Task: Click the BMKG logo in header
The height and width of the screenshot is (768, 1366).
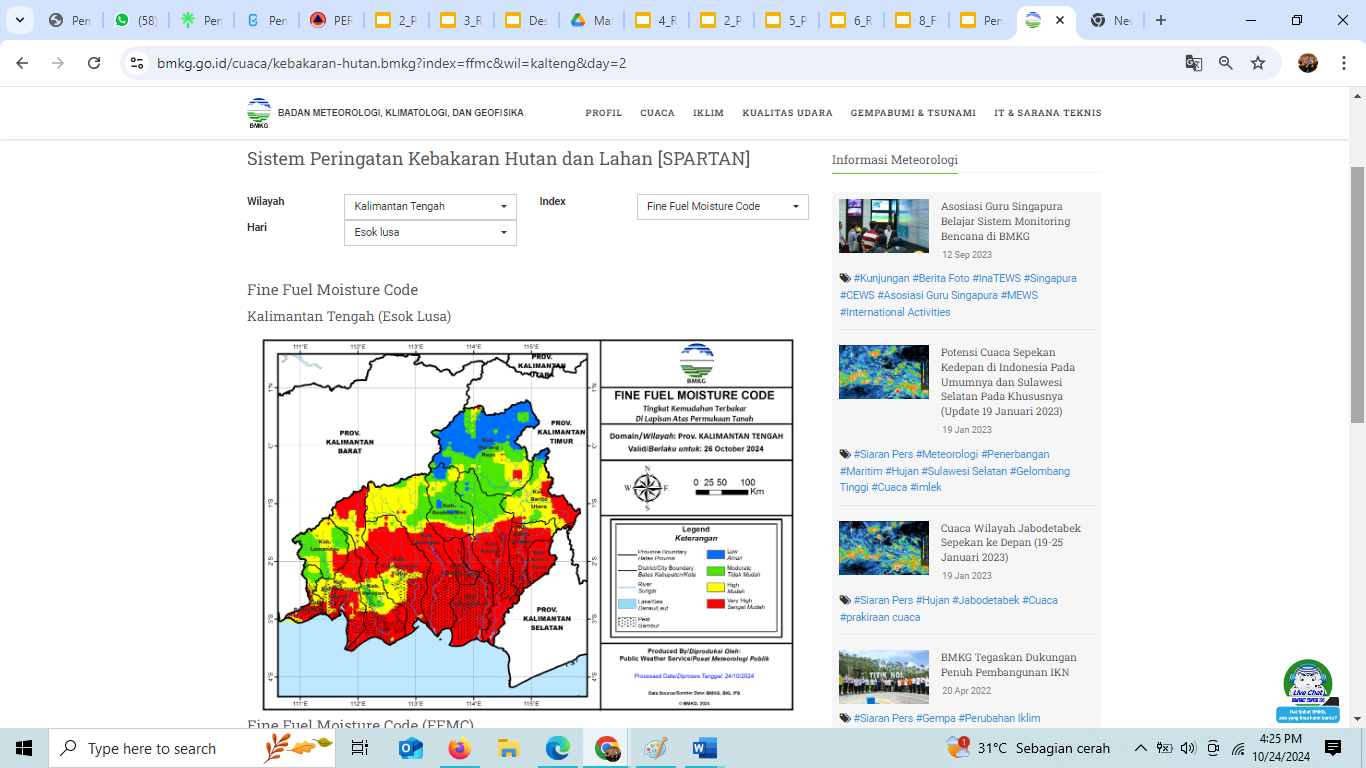Action: coord(259,113)
